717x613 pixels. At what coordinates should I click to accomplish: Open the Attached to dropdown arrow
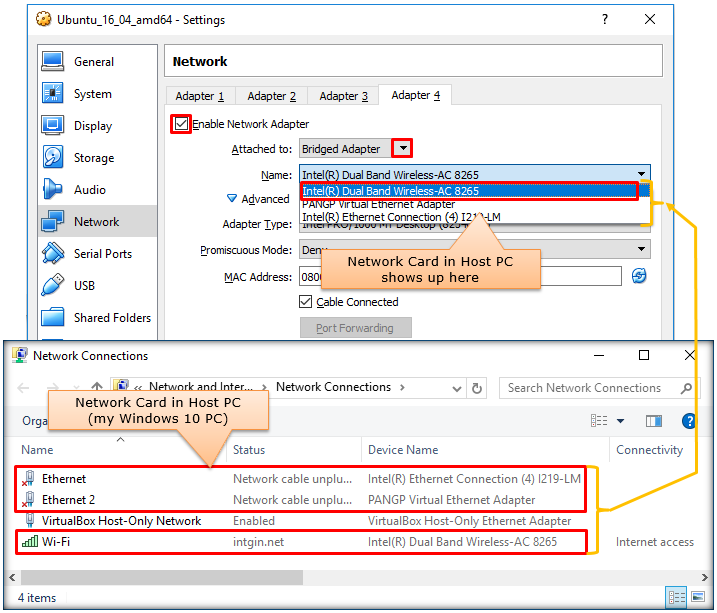click(x=402, y=149)
